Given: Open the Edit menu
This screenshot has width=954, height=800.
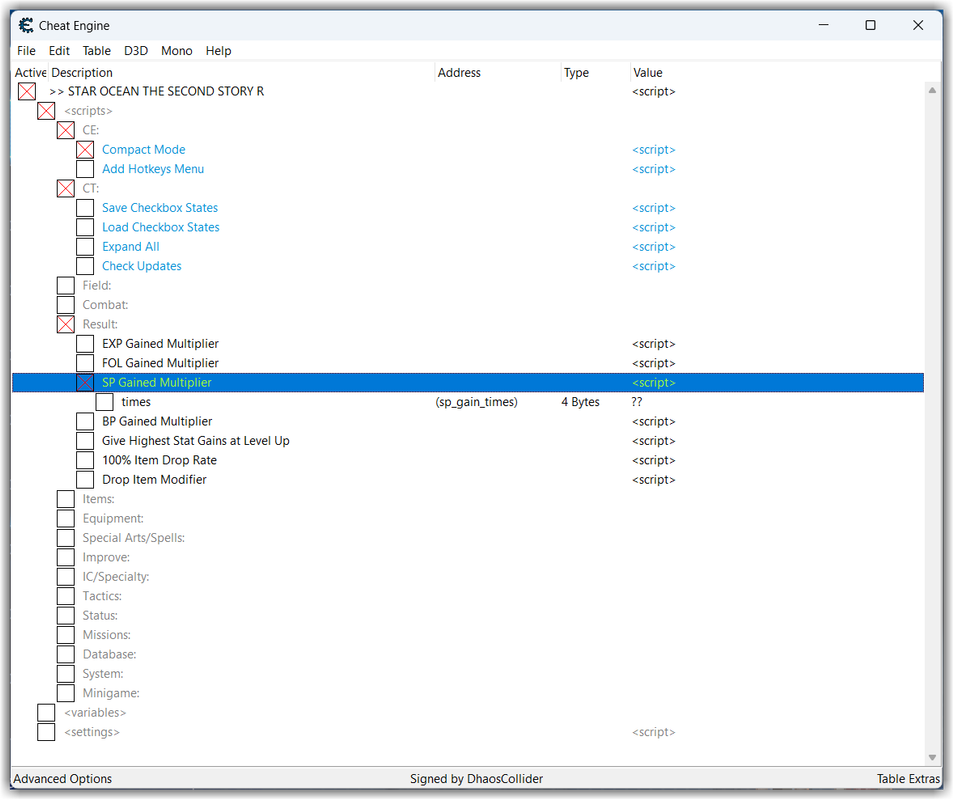Looking at the screenshot, I should click(x=59, y=51).
